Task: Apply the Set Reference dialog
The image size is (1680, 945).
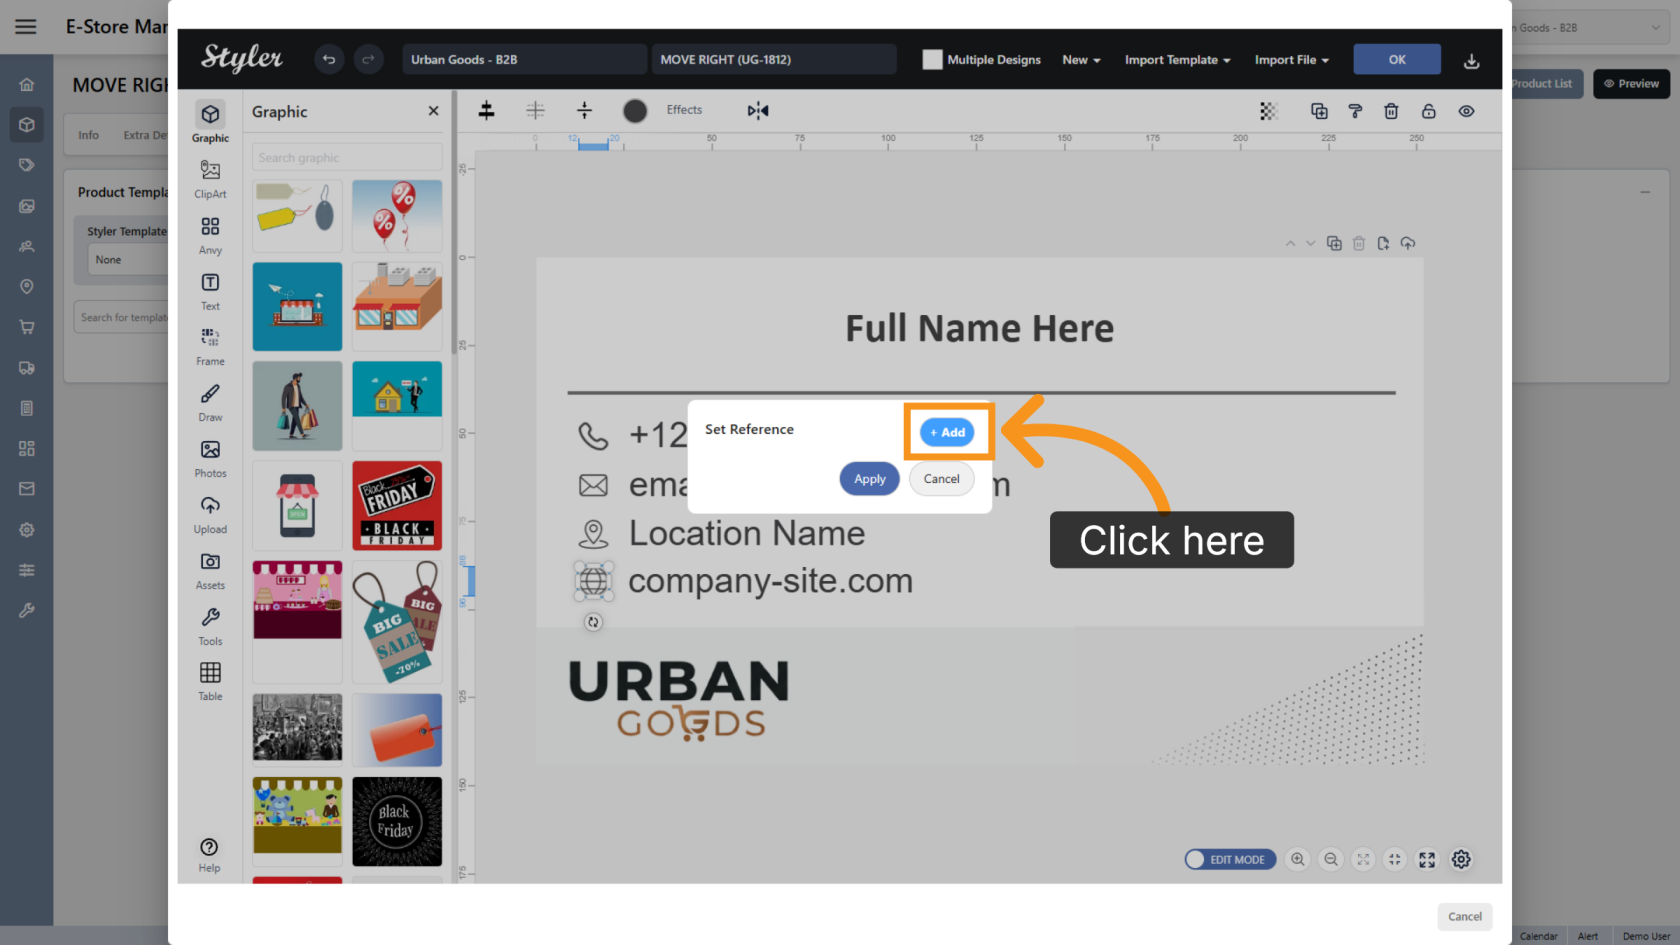Action: click(x=869, y=479)
